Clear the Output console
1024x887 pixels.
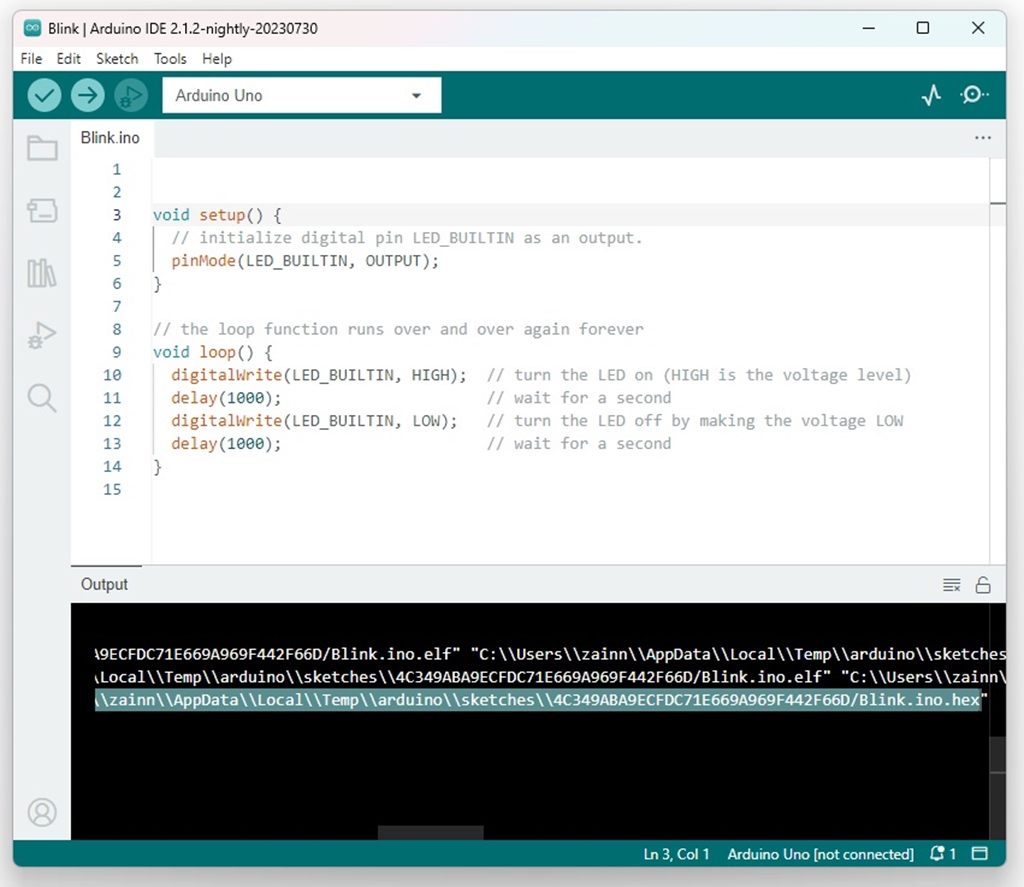pos(950,584)
